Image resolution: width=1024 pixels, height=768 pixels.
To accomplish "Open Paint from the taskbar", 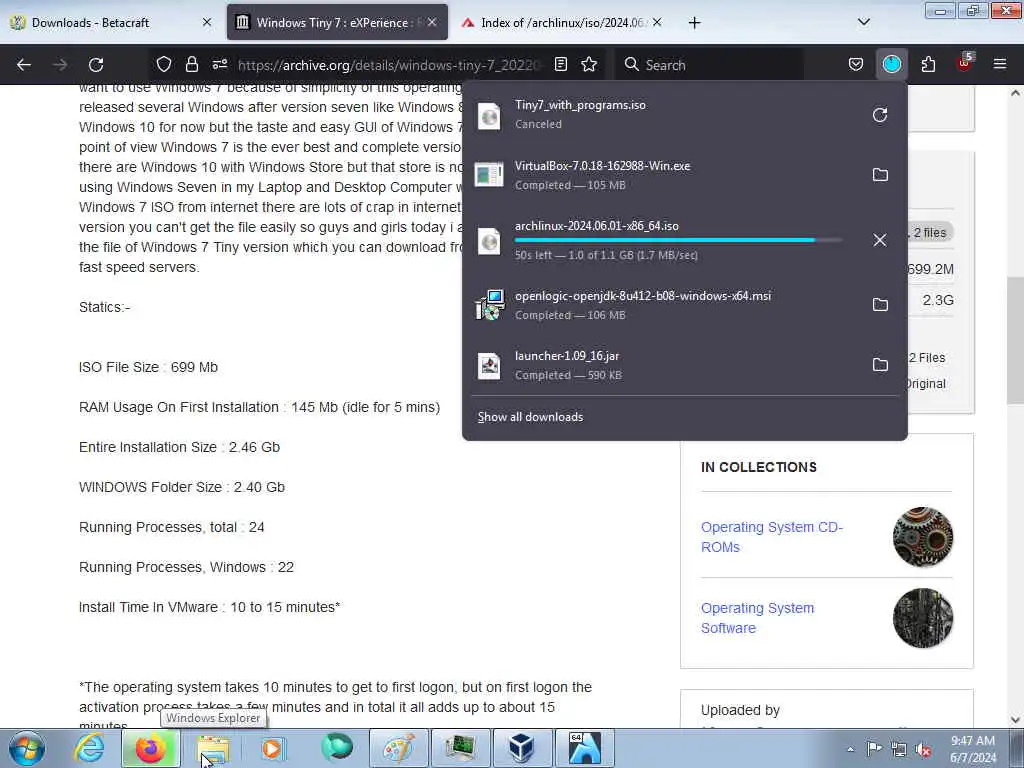I will click(398, 748).
